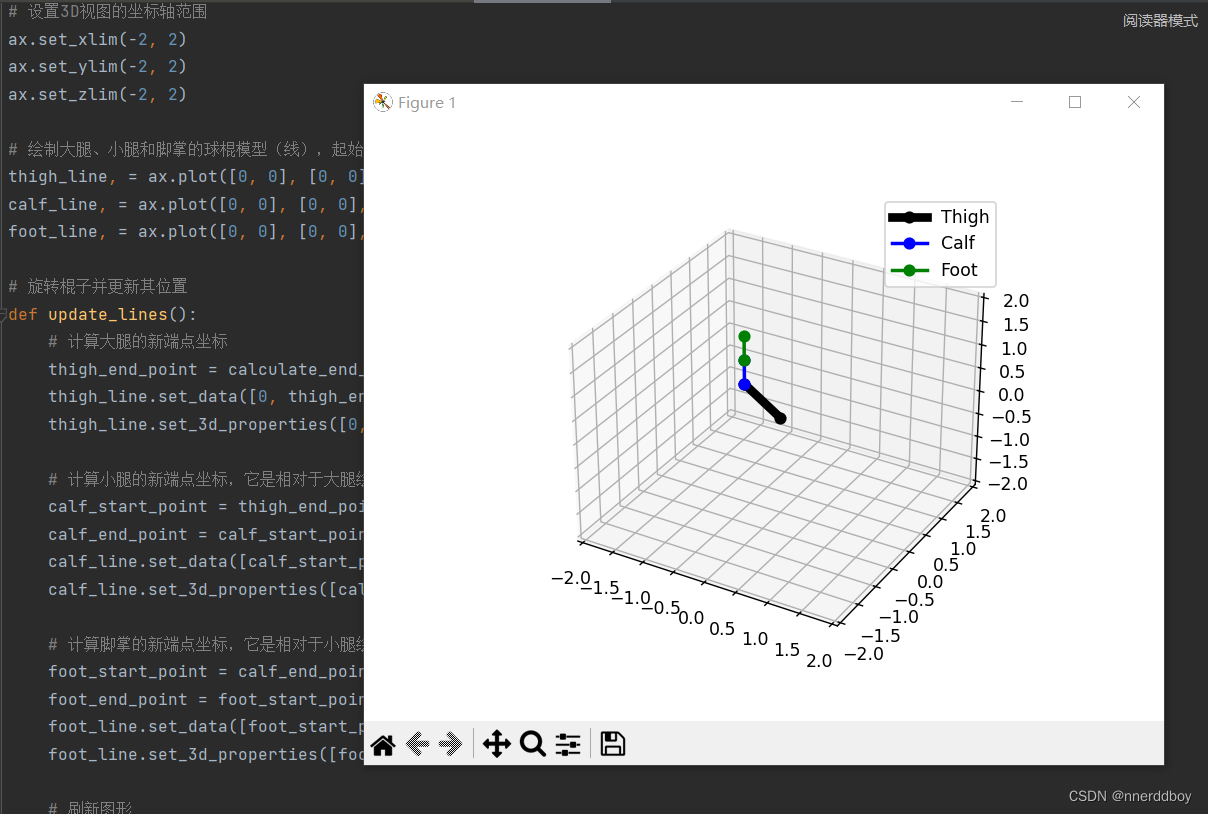The image size is (1208, 814).
Task: Click the Home reset view icon
Action: 383,744
